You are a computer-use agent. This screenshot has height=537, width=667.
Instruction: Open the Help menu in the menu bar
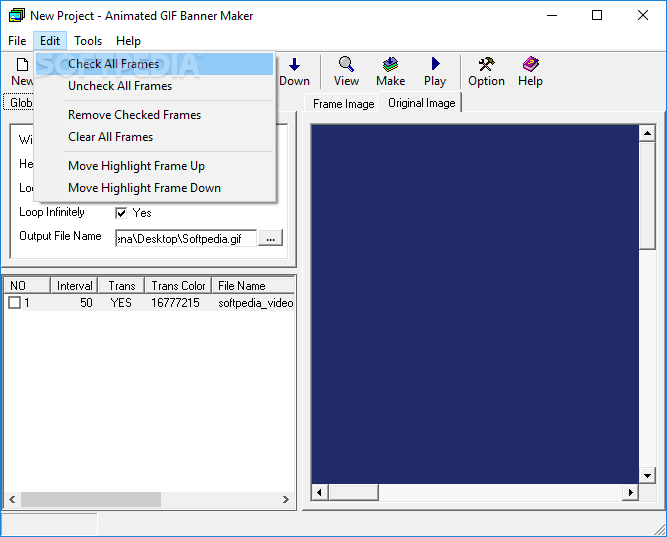[128, 41]
